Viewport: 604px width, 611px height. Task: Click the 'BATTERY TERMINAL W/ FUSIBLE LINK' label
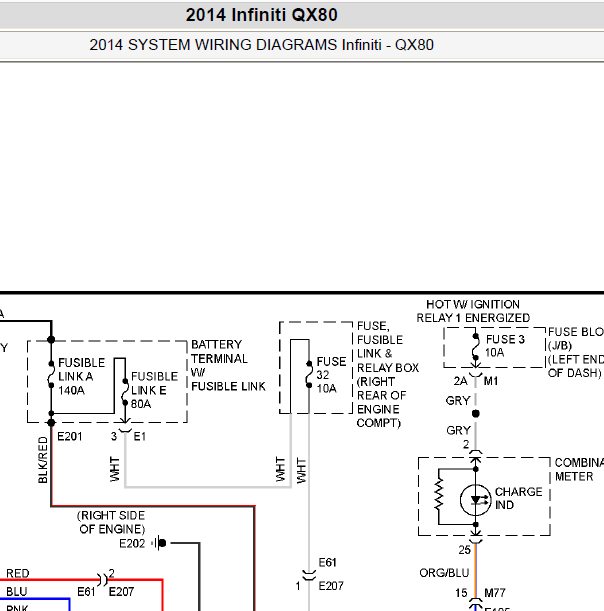[228, 366]
